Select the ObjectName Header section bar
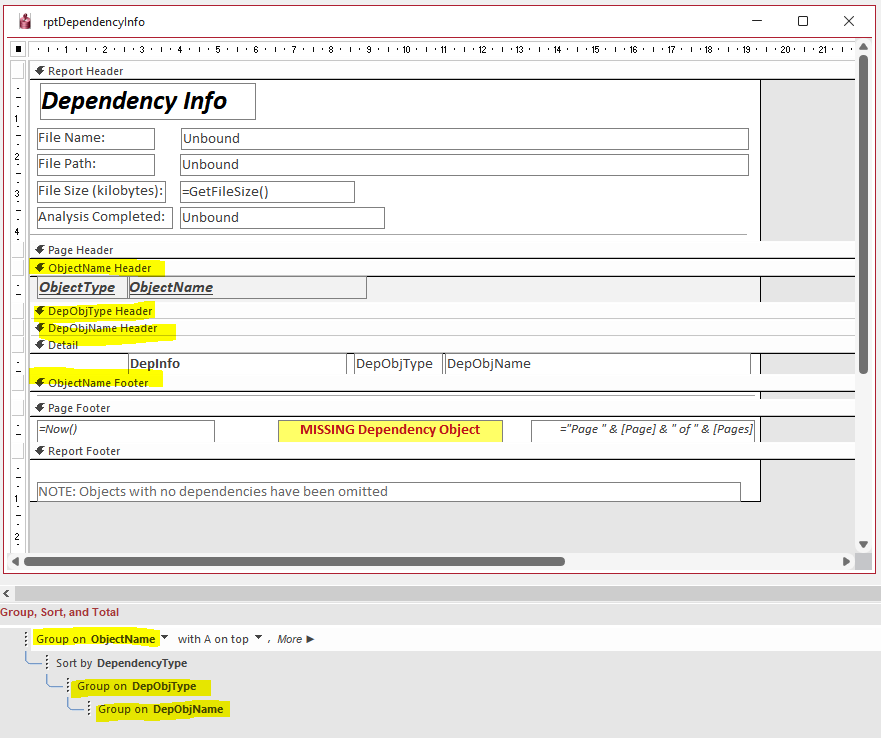The width and height of the screenshot is (881, 738). 442,268
